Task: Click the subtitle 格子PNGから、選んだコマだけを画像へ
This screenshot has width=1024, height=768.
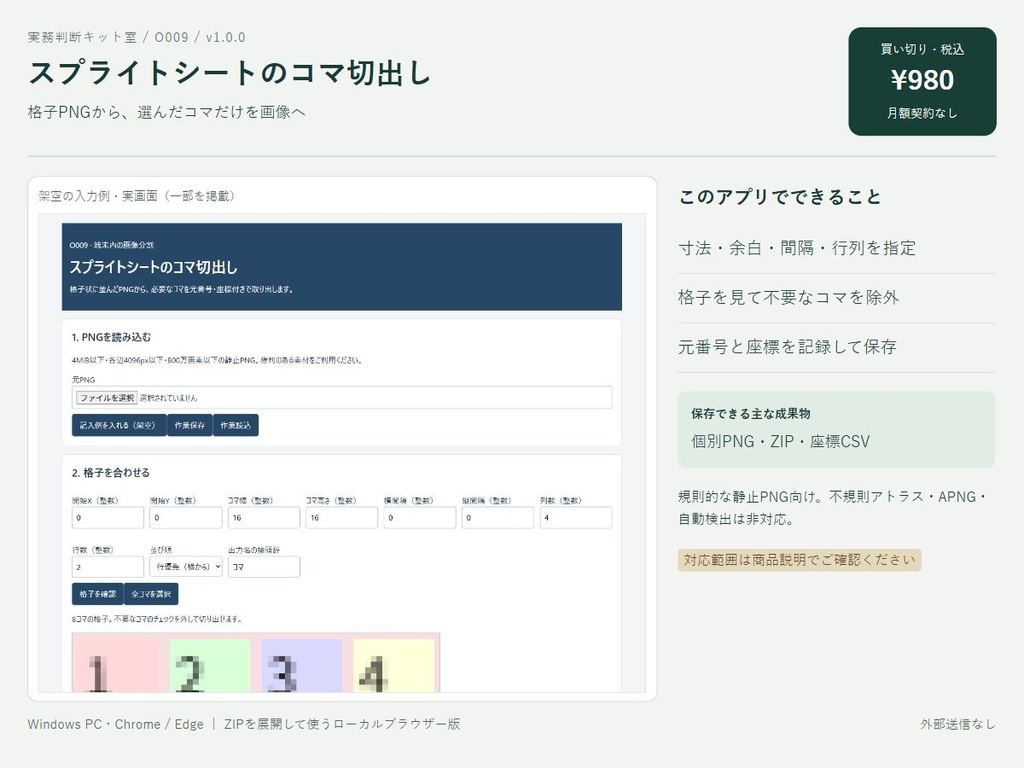Action: pyautogui.click(x=167, y=112)
